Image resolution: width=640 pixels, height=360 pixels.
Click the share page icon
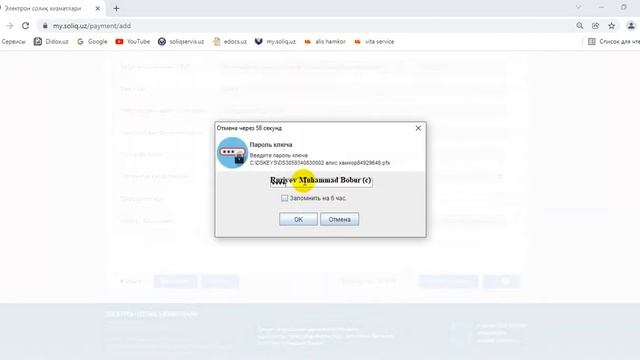pos(596,26)
